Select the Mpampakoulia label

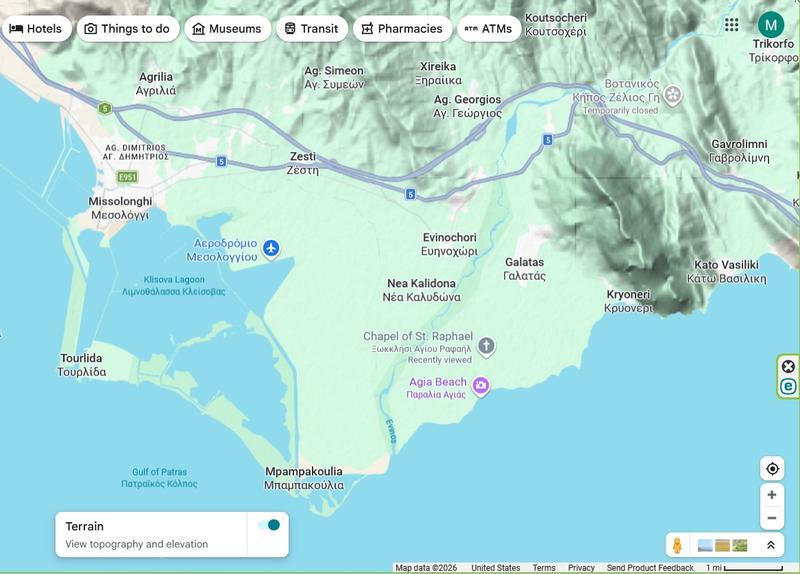304,478
